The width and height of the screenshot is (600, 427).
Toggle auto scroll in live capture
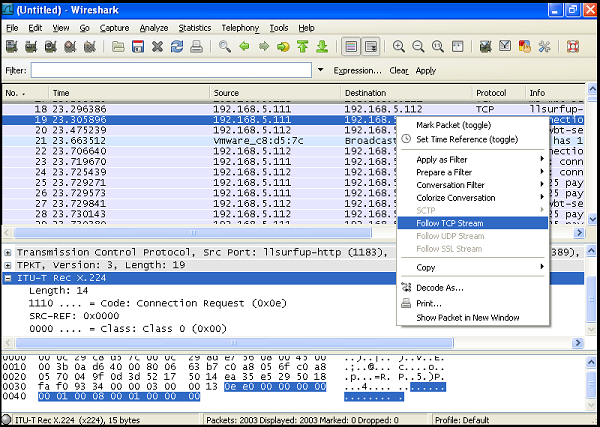[x=370, y=47]
